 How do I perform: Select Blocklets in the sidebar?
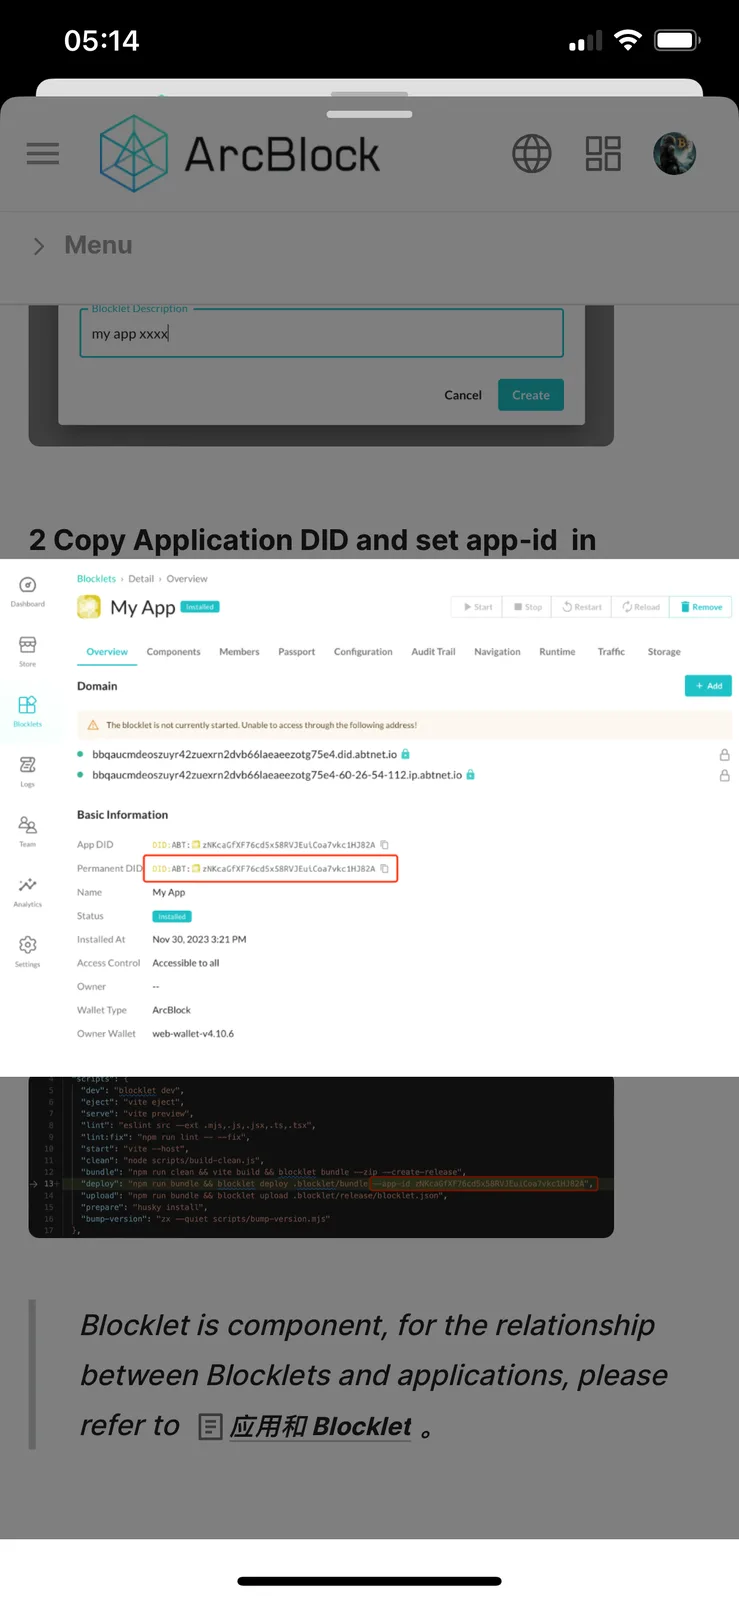28,711
